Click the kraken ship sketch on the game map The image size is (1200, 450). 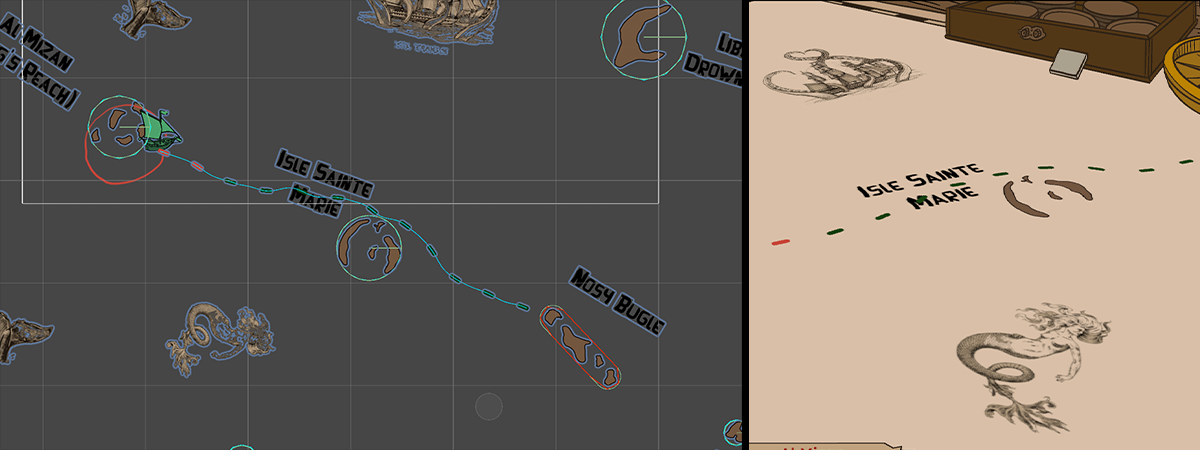click(x=838, y=76)
